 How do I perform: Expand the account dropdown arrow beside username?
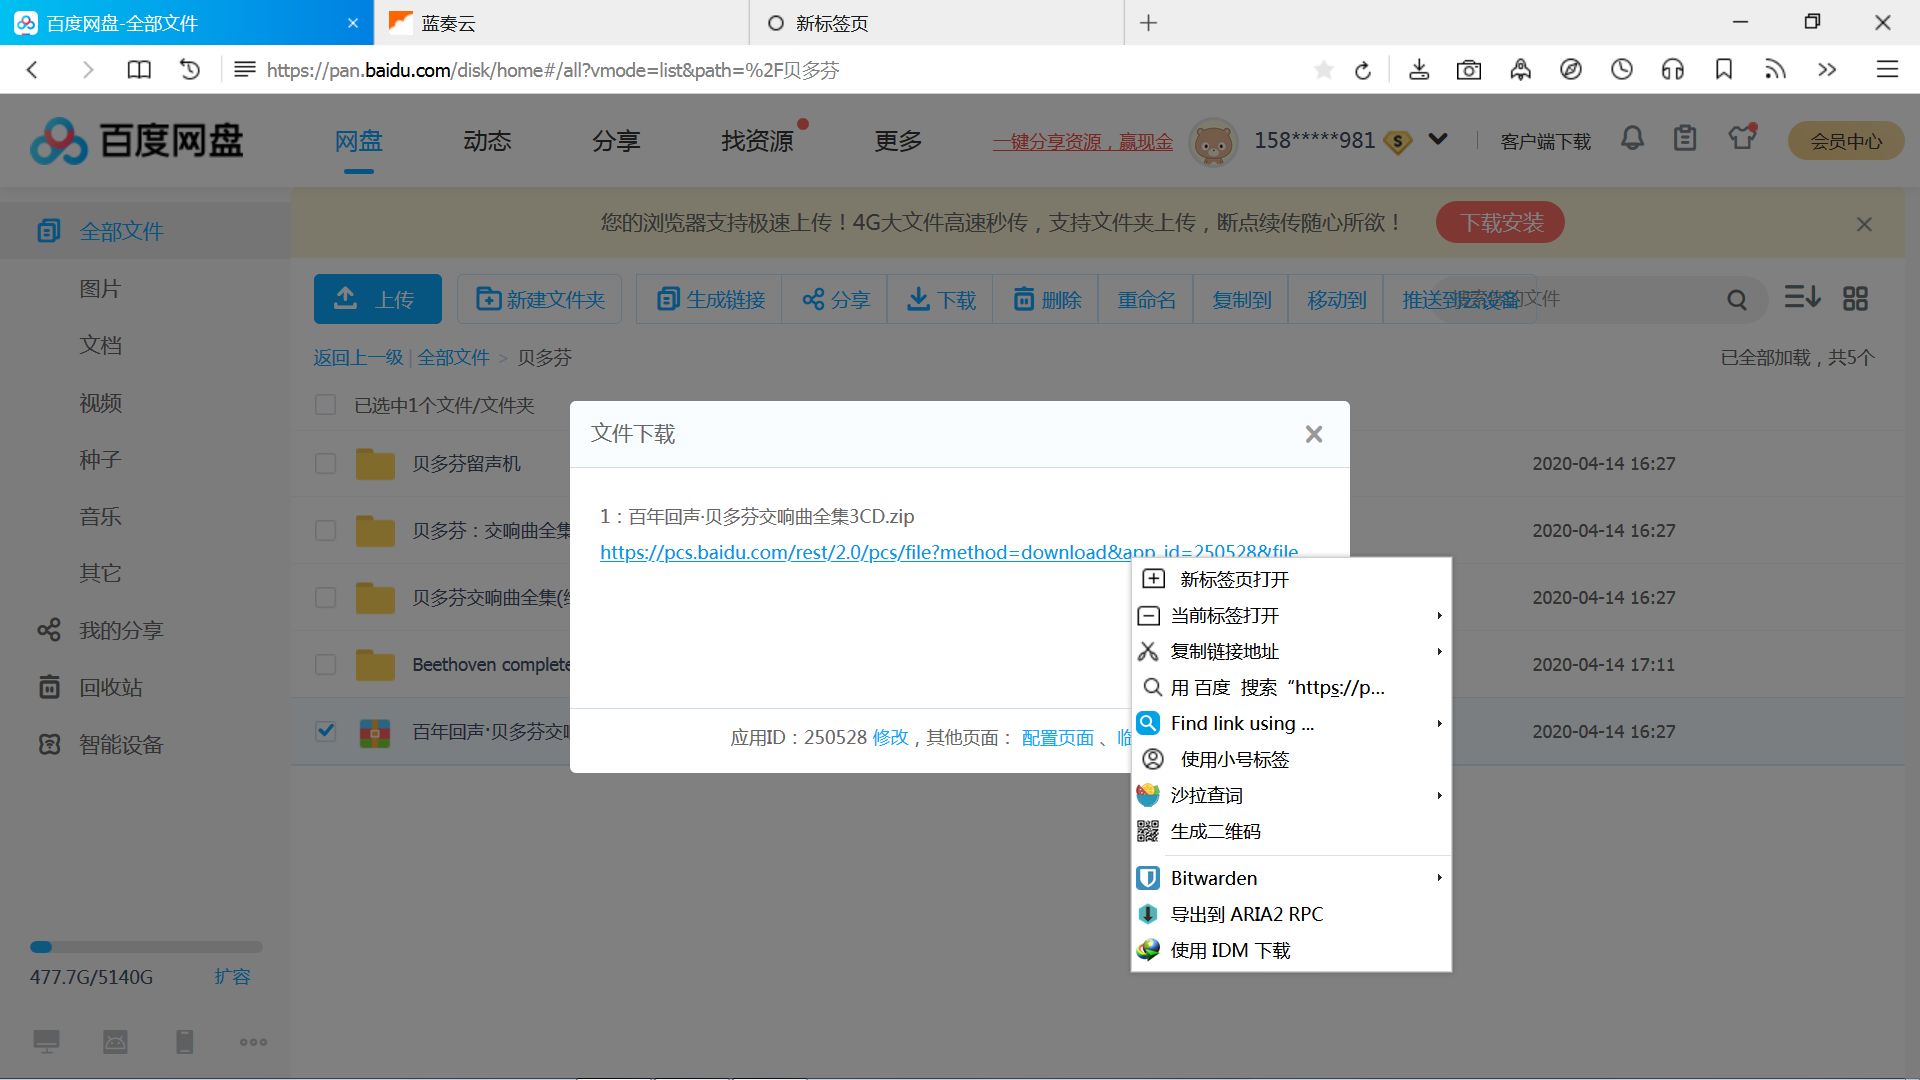1438,140
